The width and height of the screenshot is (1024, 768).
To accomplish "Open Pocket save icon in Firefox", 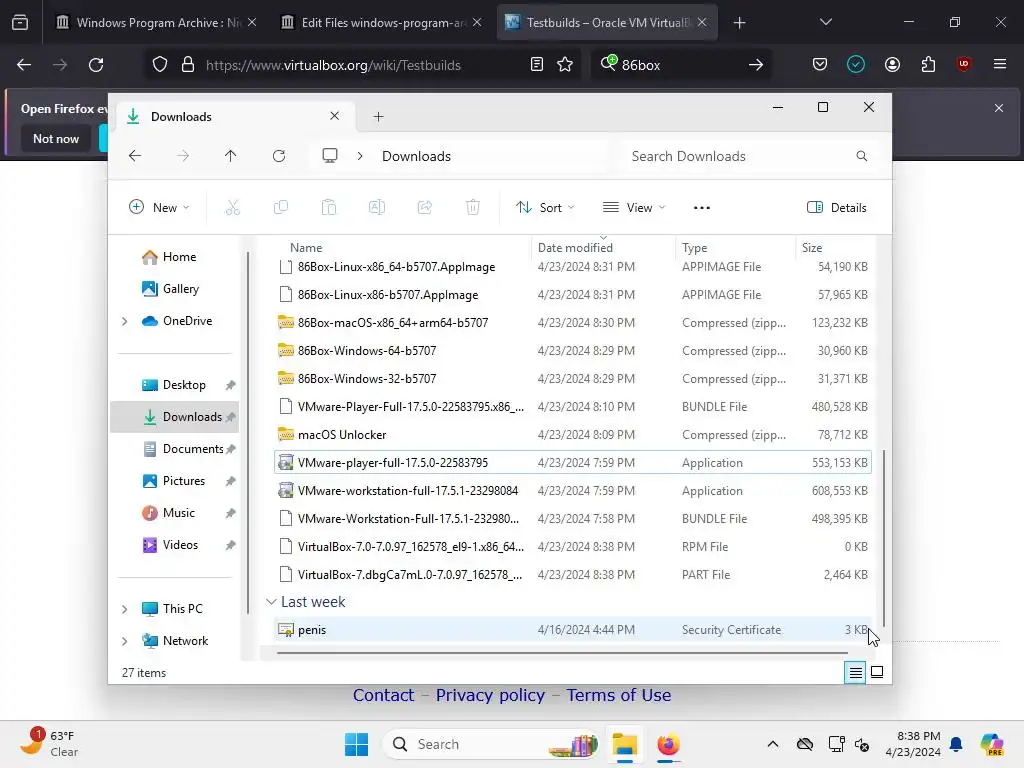I will (820, 65).
